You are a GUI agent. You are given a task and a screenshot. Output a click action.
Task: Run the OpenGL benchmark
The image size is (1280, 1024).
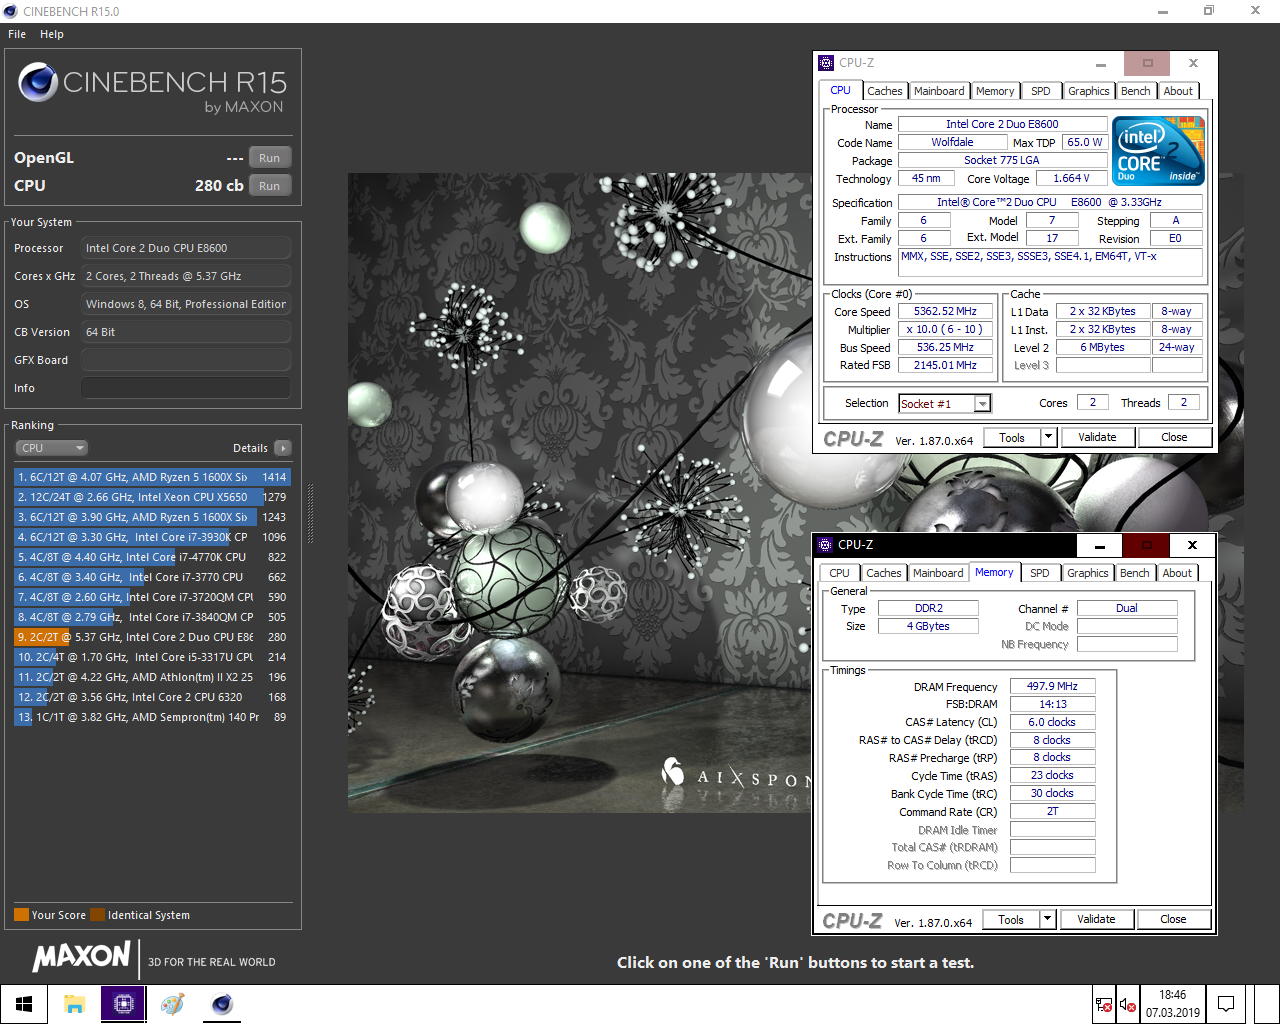click(270, 158)
